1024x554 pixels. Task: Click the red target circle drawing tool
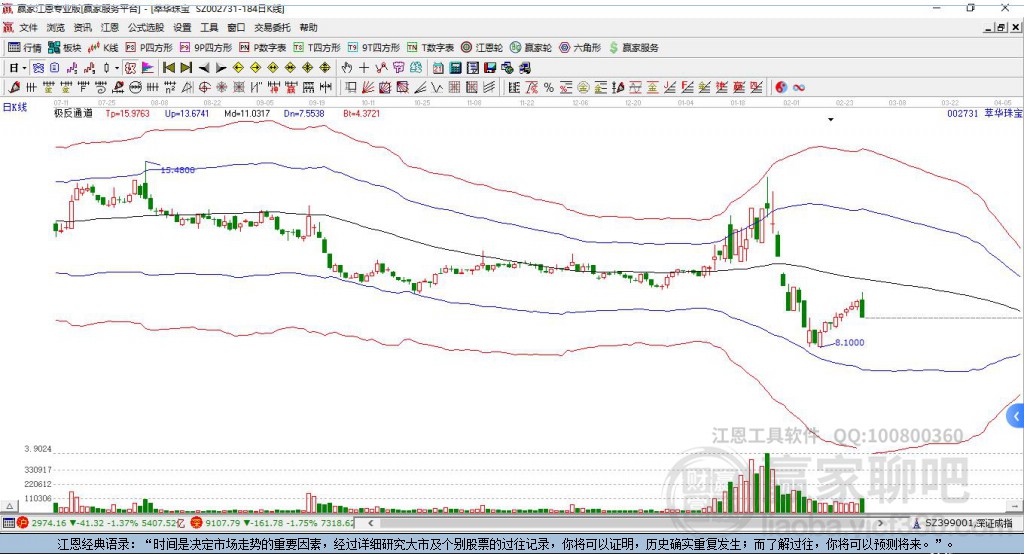pyautogui.click(x=204, y=88)
